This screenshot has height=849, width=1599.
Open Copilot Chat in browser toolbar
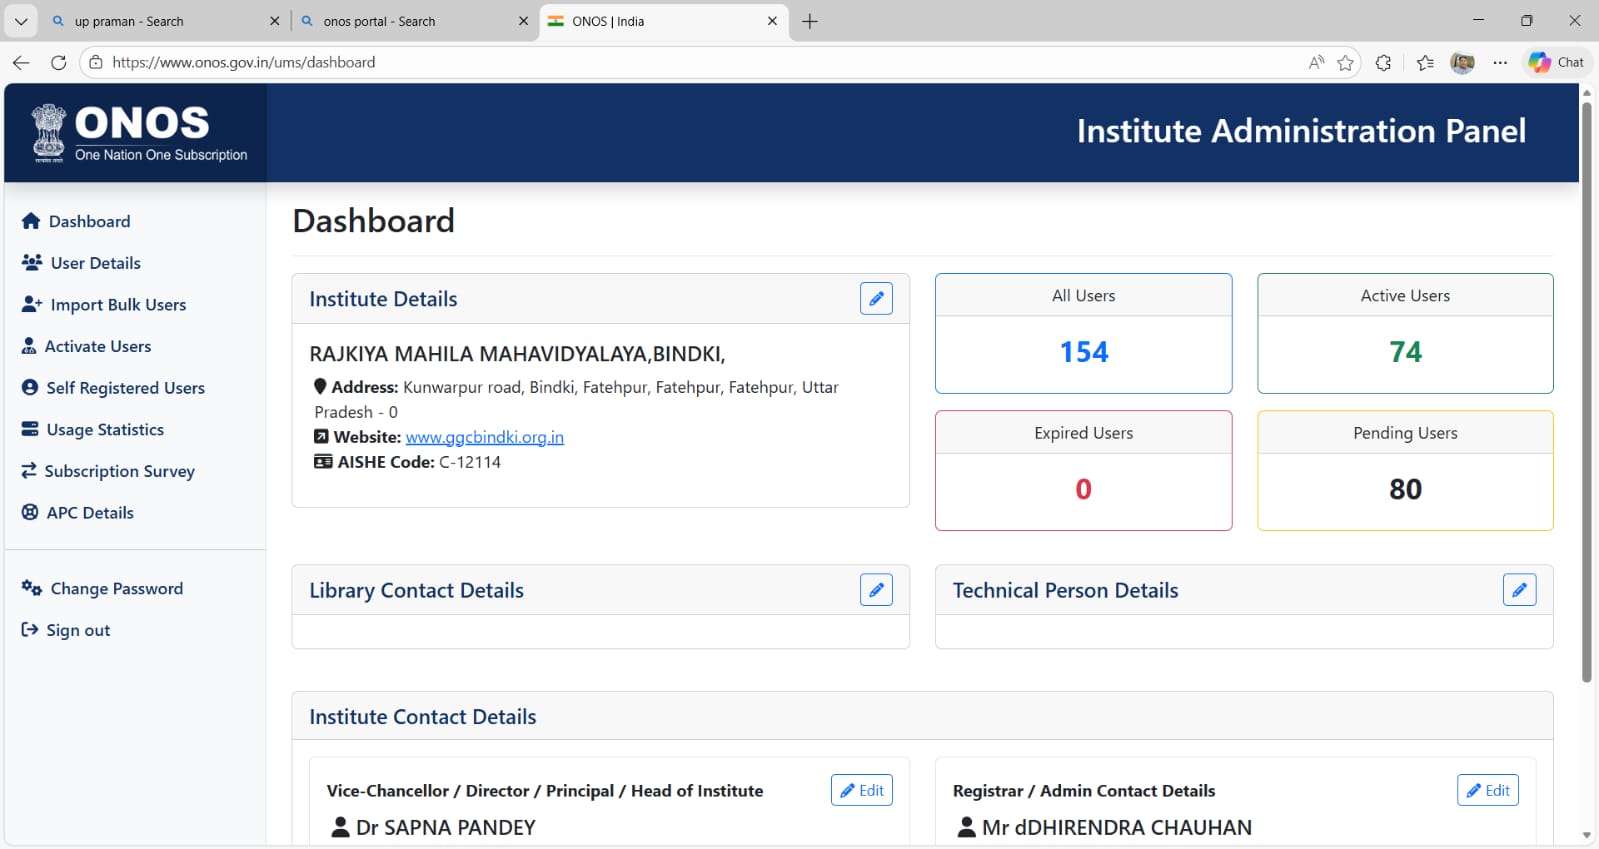[1557, 62]
